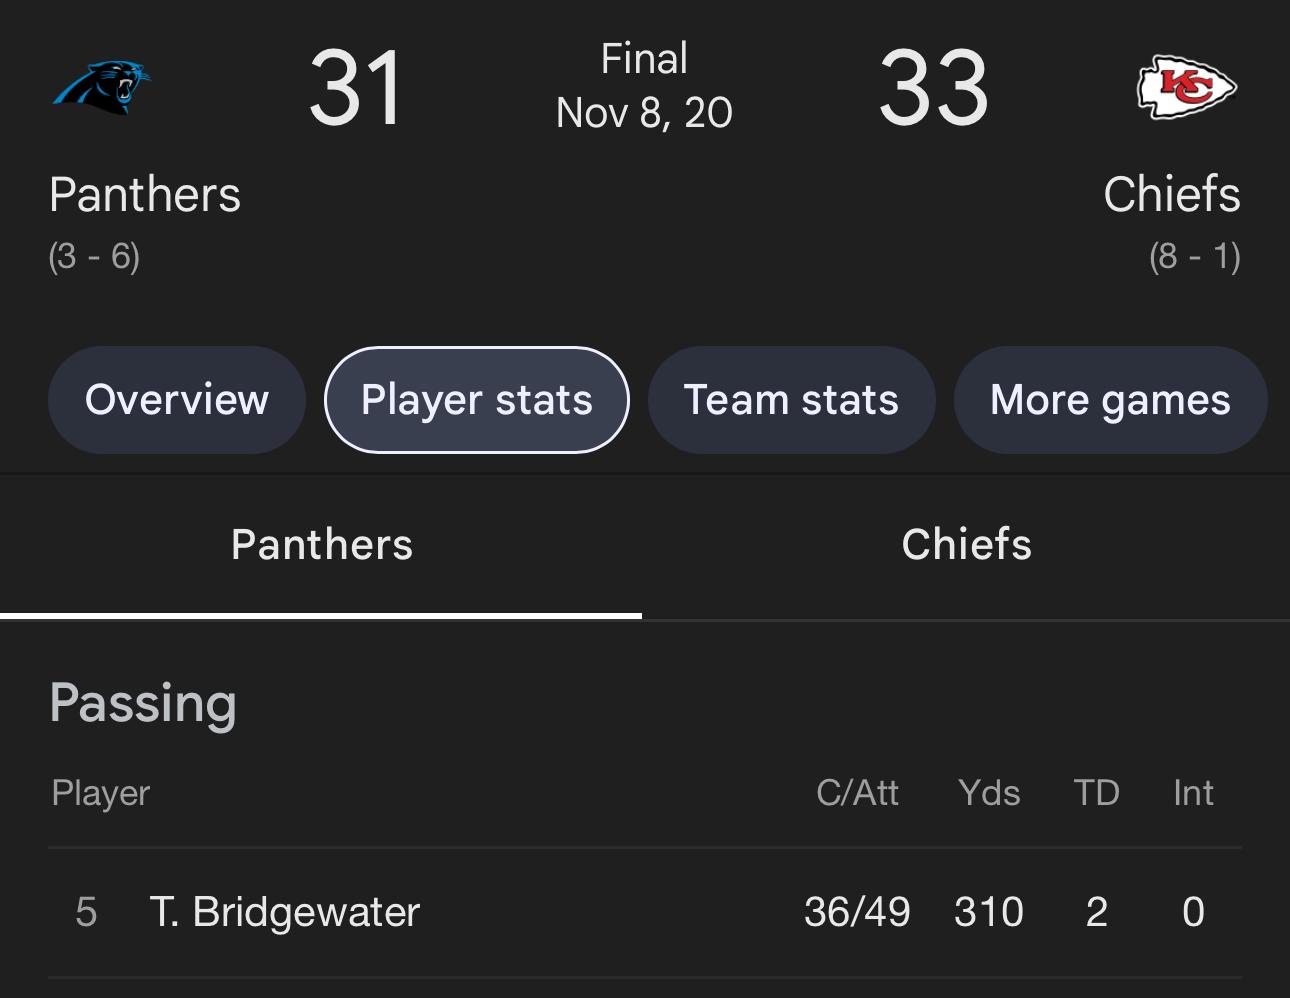Viewport: 1290px width, 998px height.
Task: Open More games
Action: click(x=1110, y=400)
